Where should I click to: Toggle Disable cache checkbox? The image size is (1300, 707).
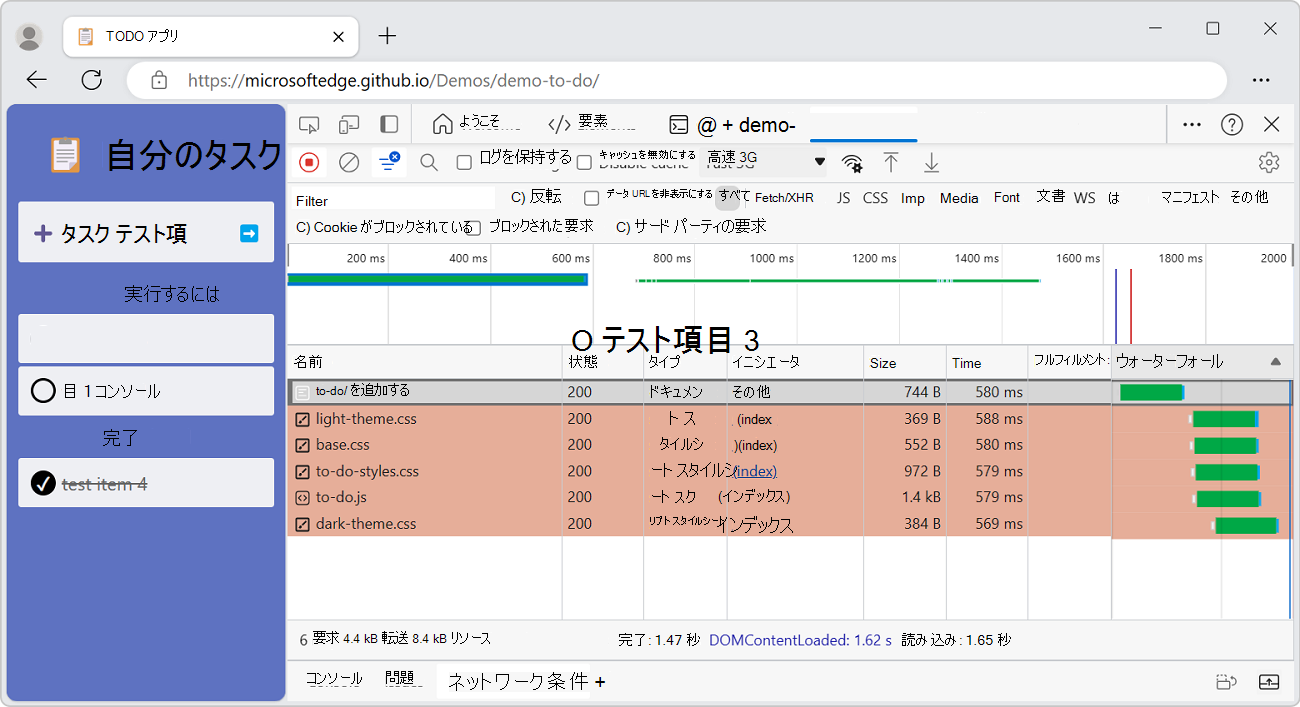585,162
